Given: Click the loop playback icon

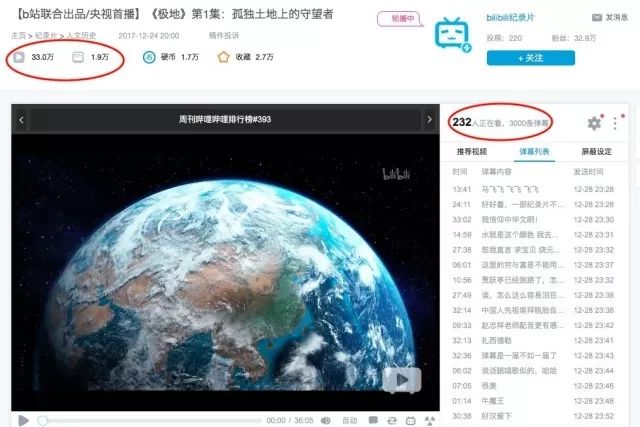Looking at the screenshot, I should point(392,420).
